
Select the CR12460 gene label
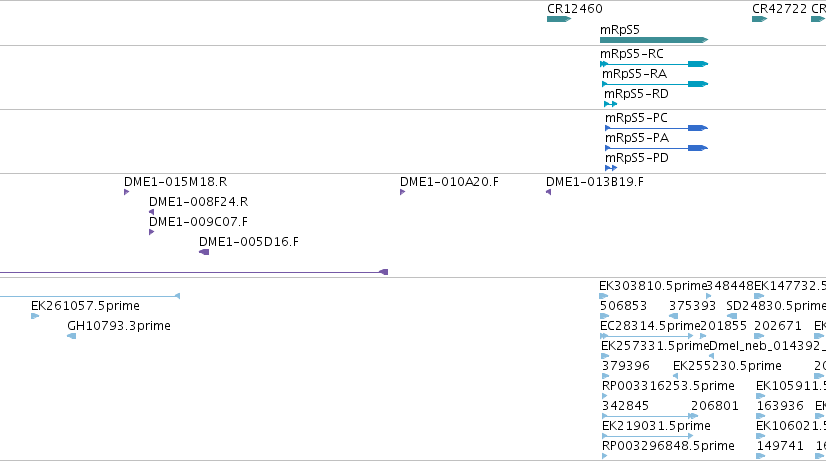[575, 9]
